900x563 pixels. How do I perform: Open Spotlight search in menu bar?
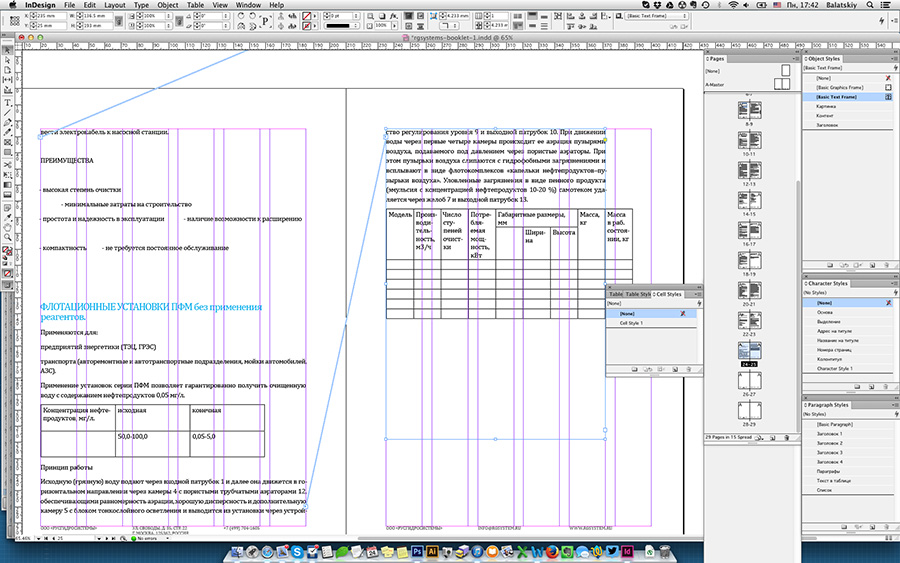tap(870, 5)
